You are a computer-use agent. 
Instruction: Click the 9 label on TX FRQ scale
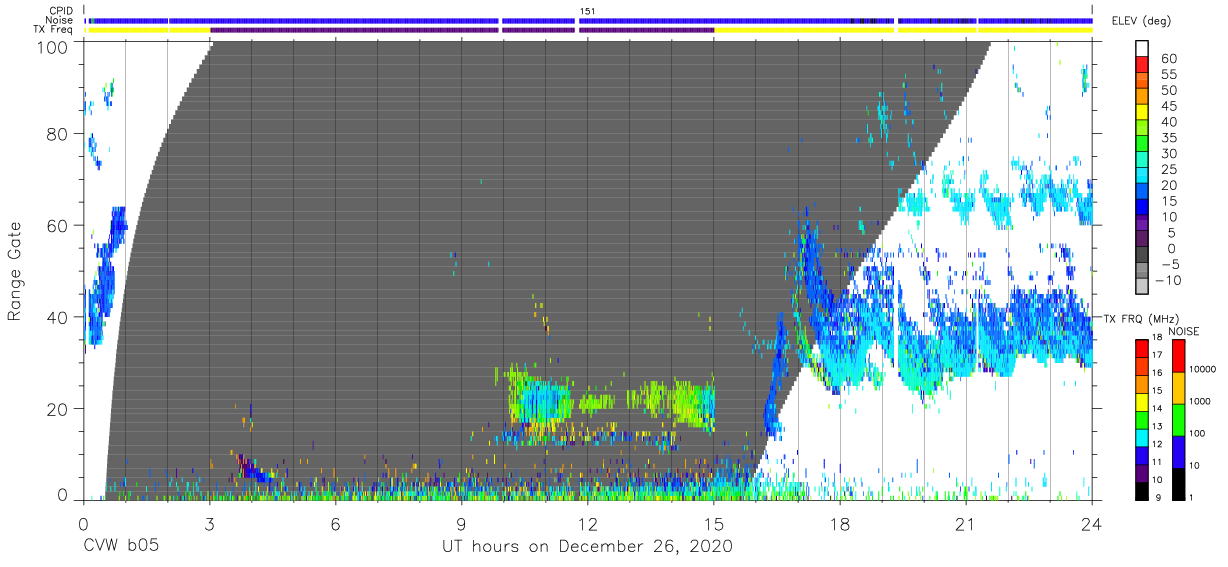pos(1158,497)
